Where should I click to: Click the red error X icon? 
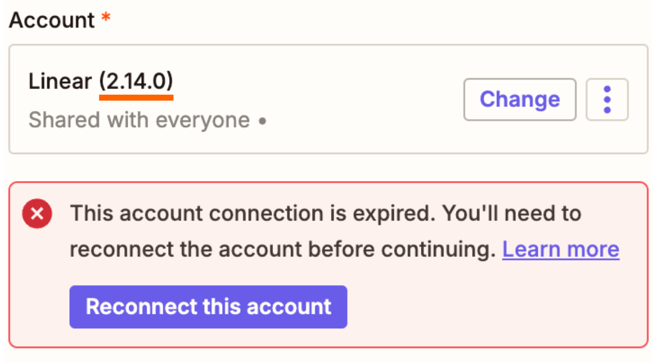point(37,213)
